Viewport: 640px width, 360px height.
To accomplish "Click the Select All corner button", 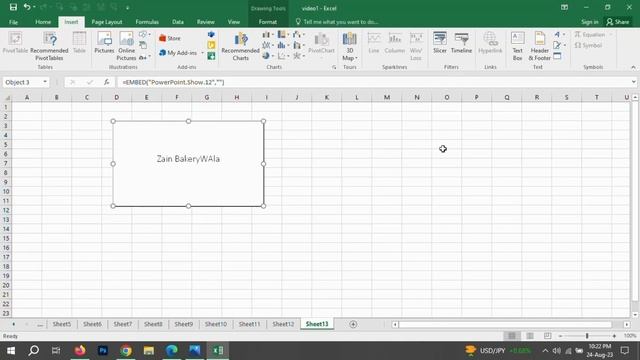I will (x=6, y=97).
